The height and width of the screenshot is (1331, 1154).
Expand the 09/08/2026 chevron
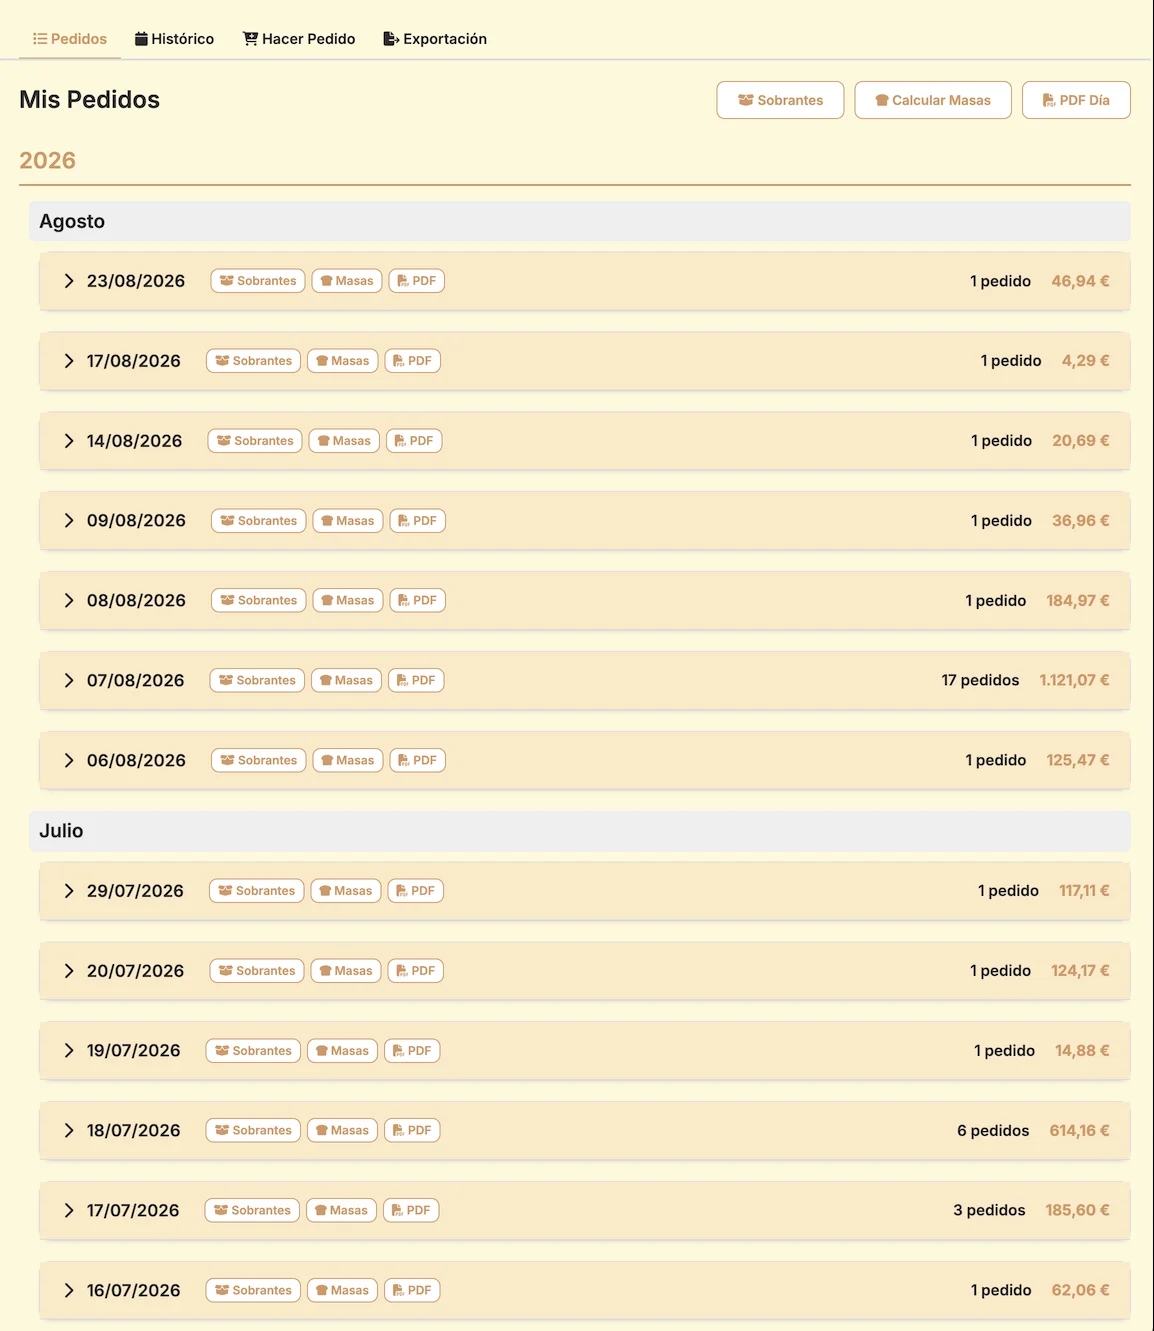pos(69,521)
